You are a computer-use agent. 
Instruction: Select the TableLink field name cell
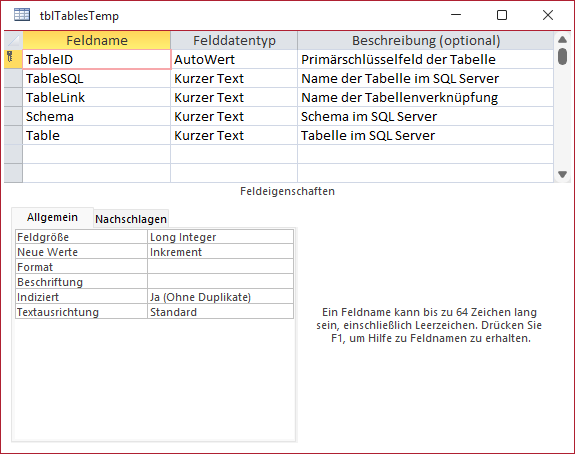97,98
